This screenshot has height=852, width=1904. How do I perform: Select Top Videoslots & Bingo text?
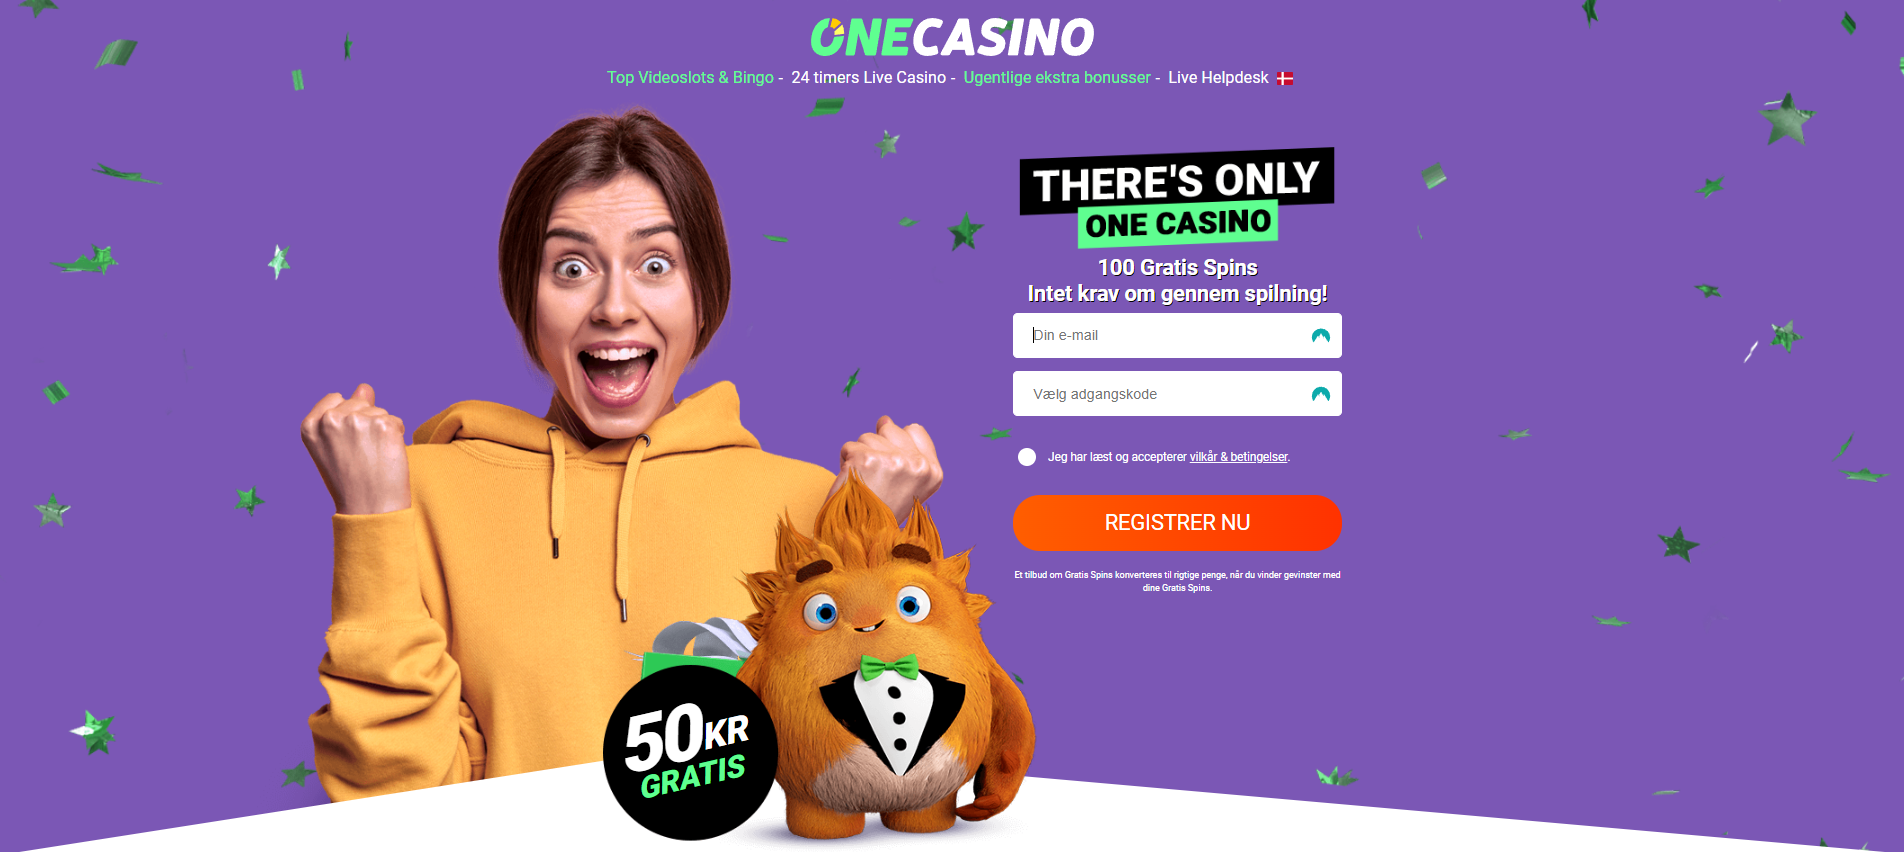[x=690, y=78]
